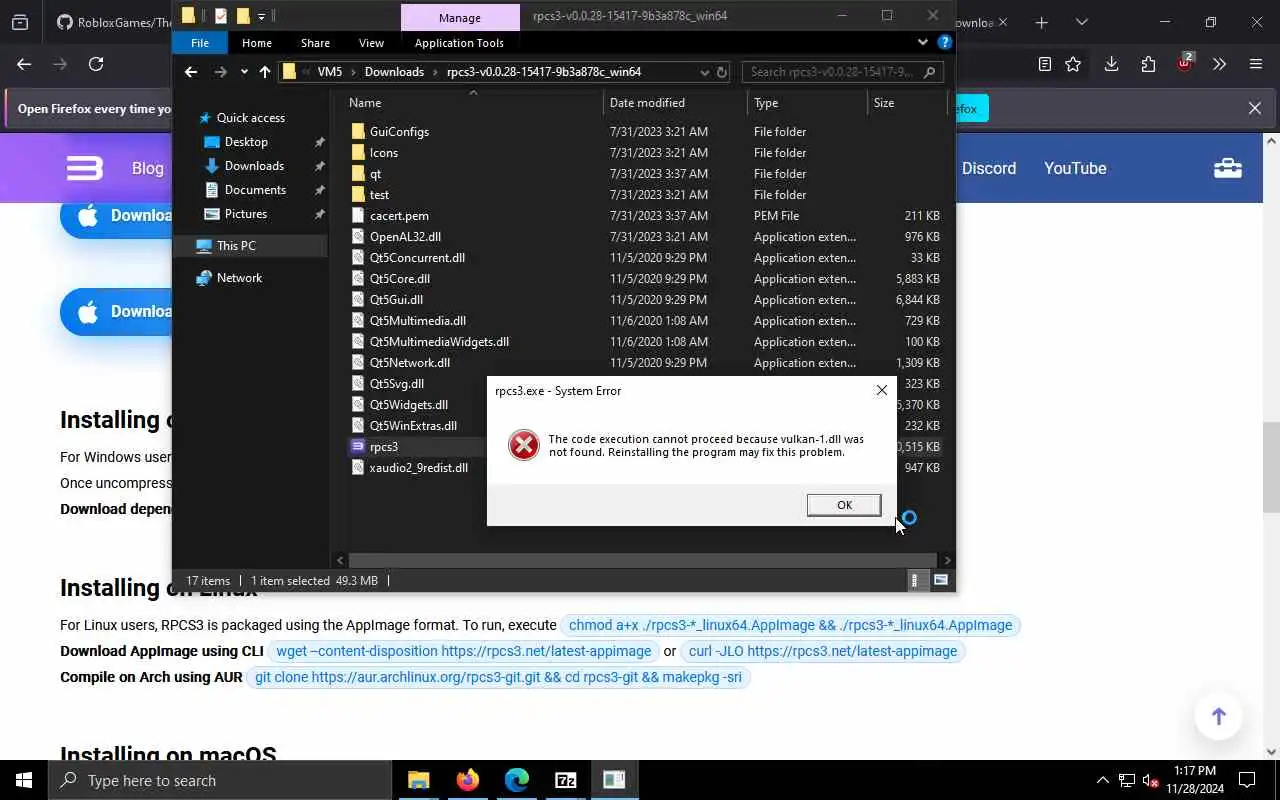Open Pictures in navigation pane
This screenshot has width=1280, height=800.
click(246, 214)
